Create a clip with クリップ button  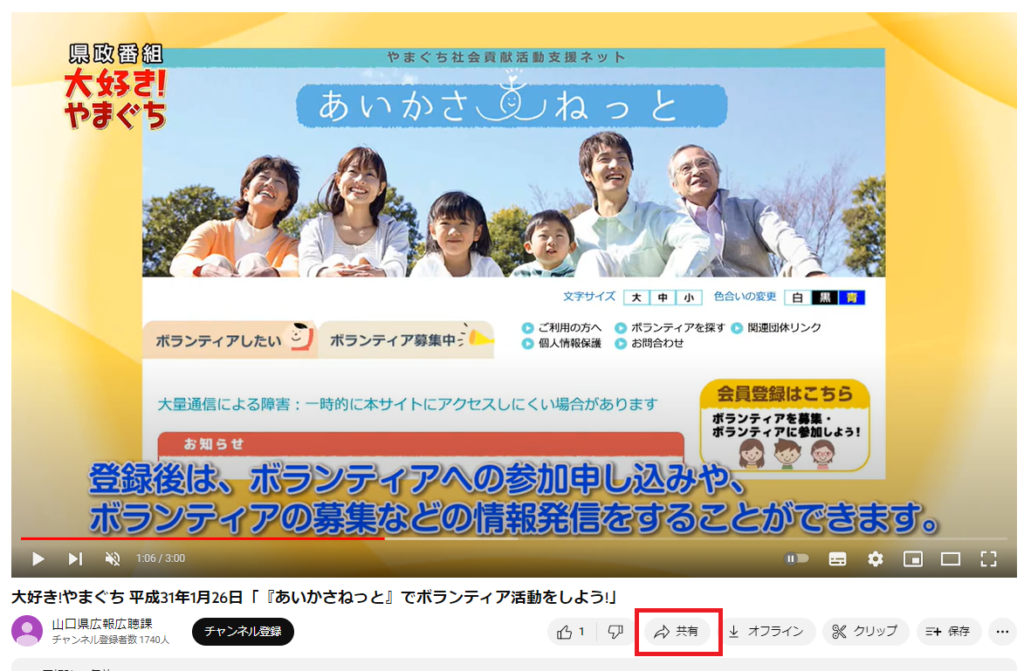point(865,632)
